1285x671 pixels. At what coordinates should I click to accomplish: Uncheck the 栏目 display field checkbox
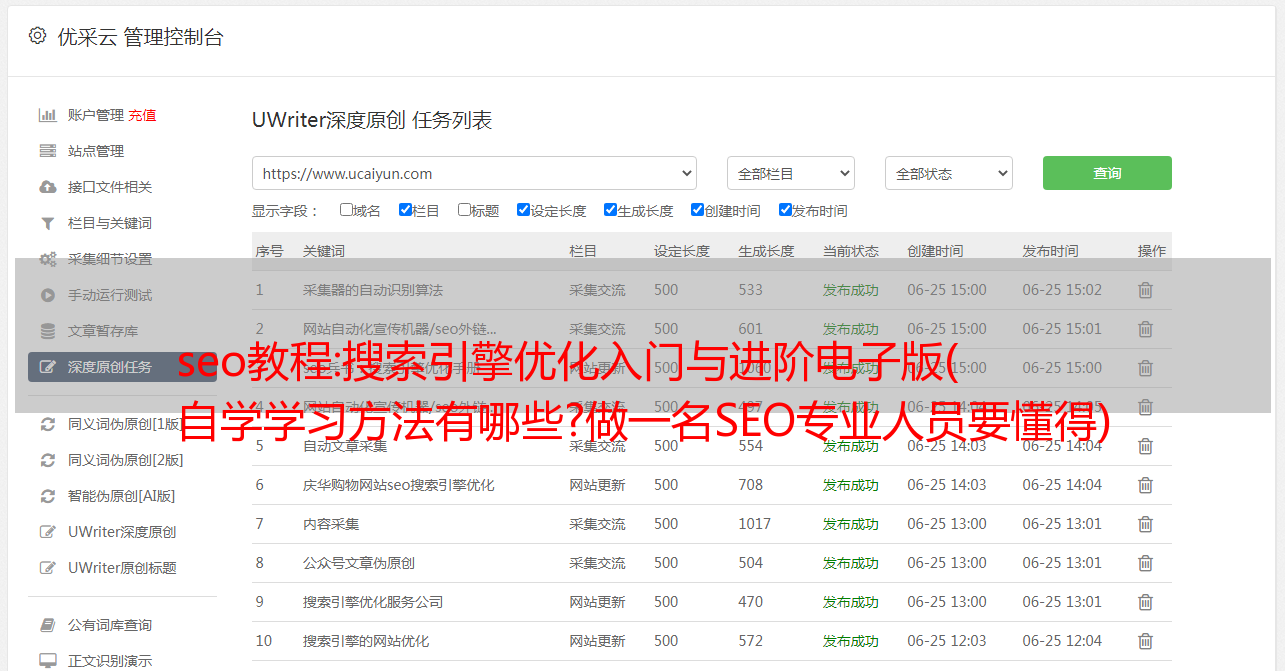[x=405, y=210]
